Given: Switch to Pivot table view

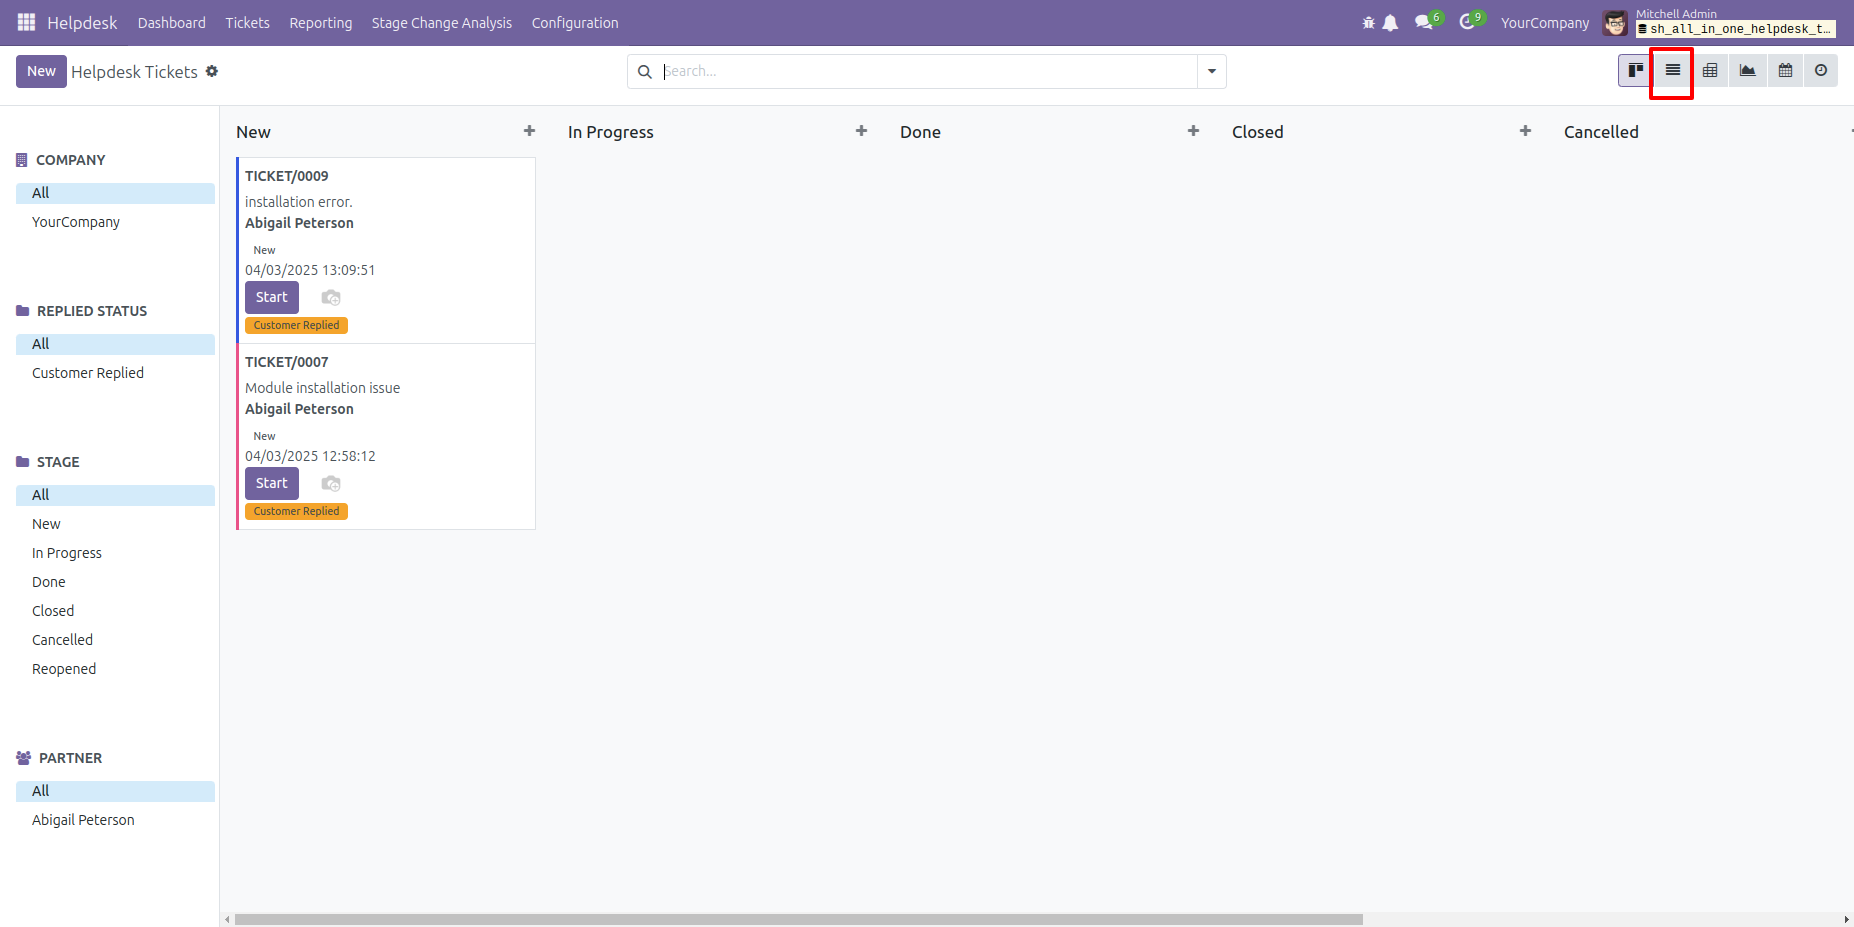Looking at the screenshot, I should point(1710,70).
